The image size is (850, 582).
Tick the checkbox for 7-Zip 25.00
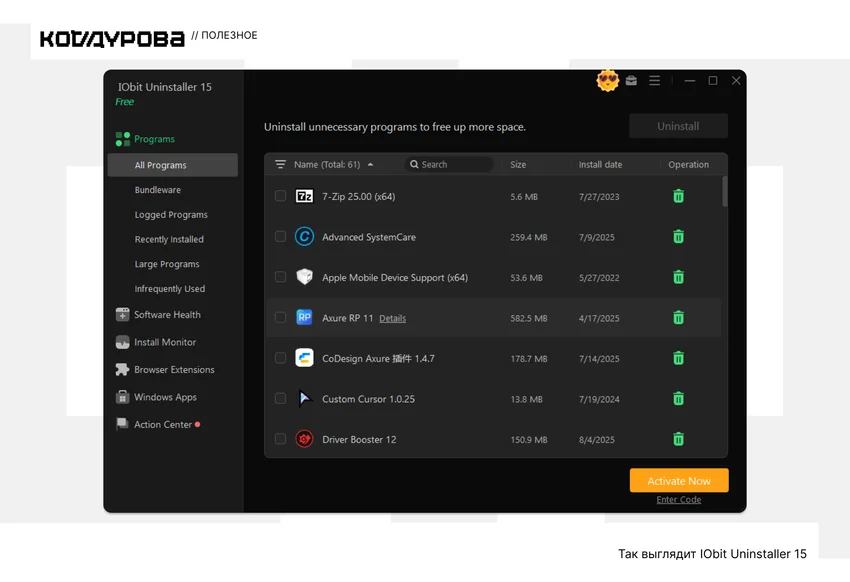[x=280, y=196]
